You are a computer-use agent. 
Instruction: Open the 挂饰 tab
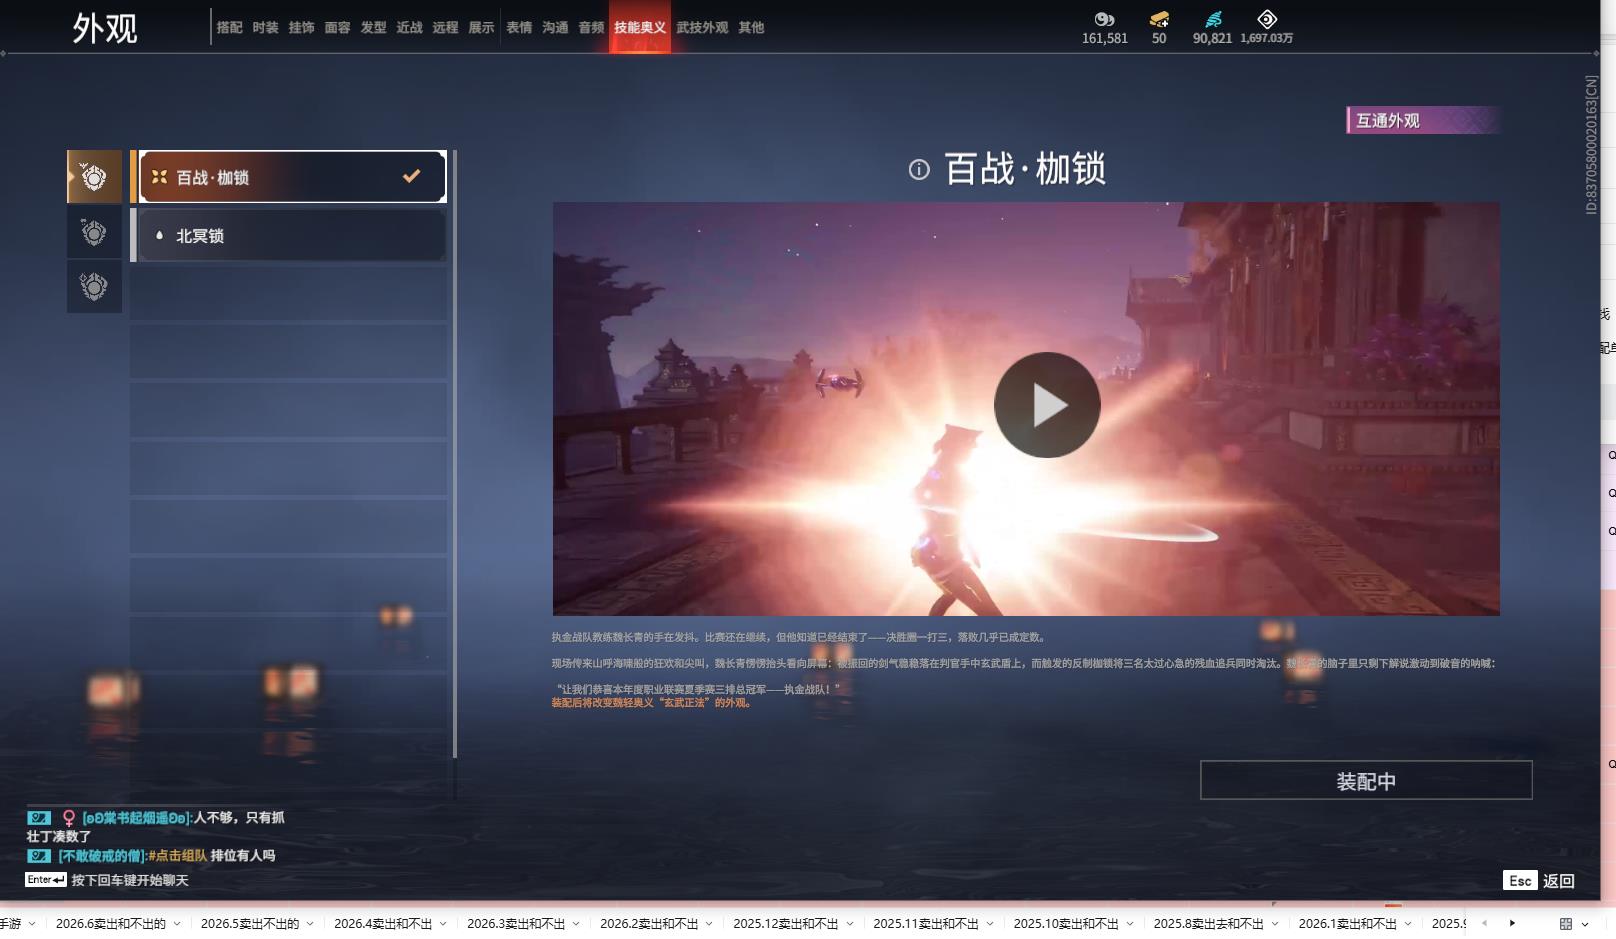(302, 27)
